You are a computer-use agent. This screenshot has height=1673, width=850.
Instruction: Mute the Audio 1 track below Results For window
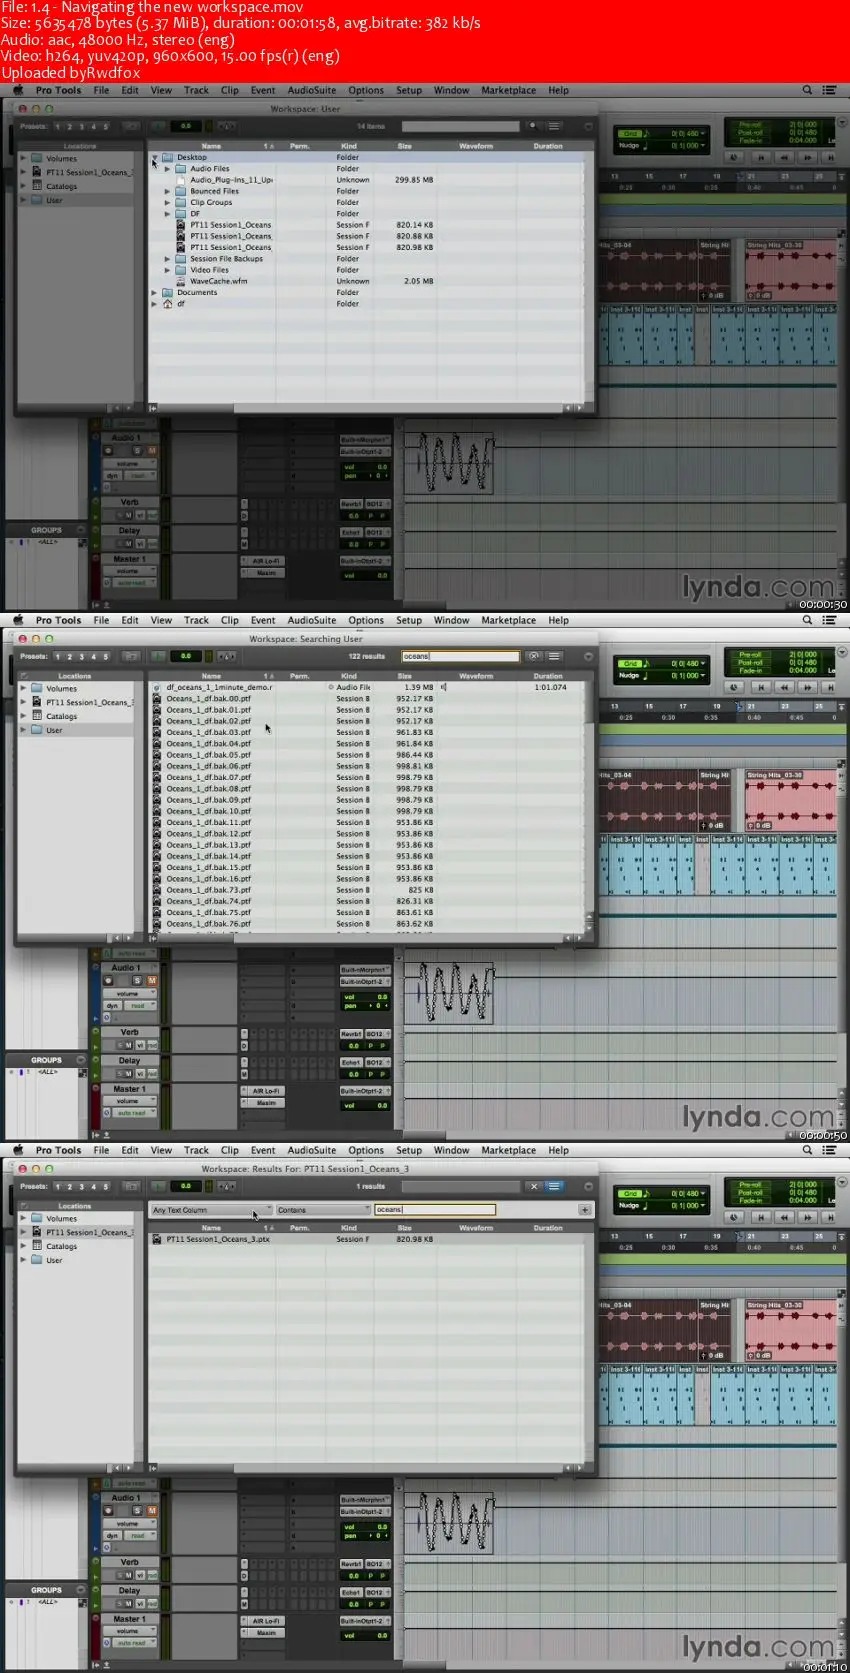click(152, 1510)
